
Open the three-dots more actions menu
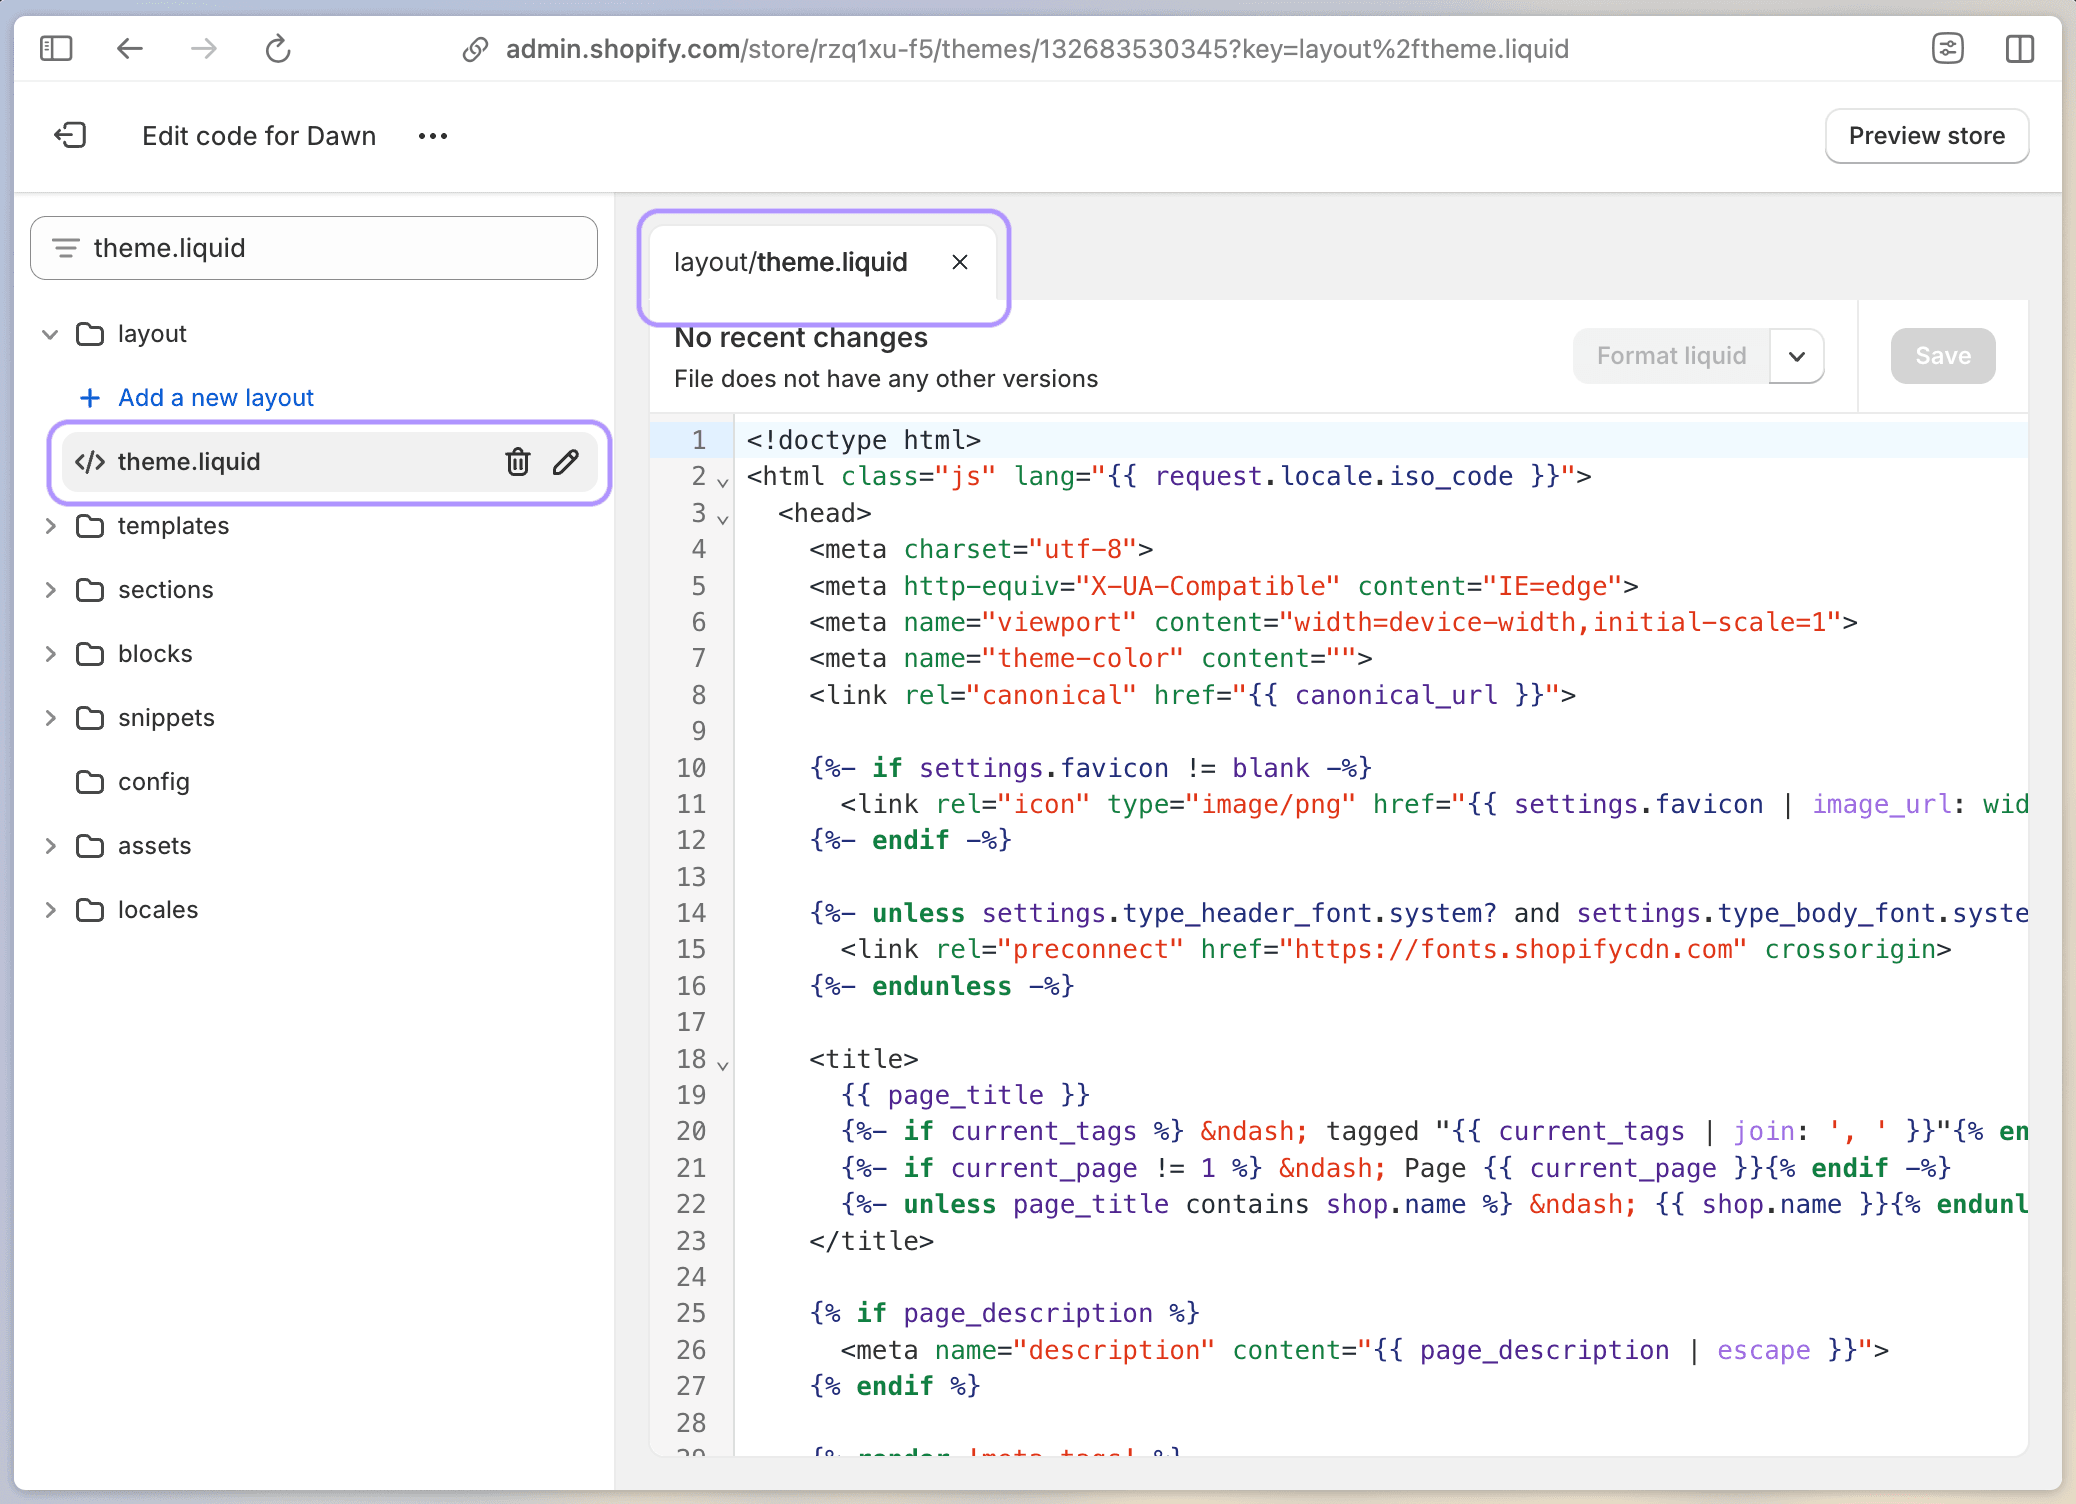point(432,136)
